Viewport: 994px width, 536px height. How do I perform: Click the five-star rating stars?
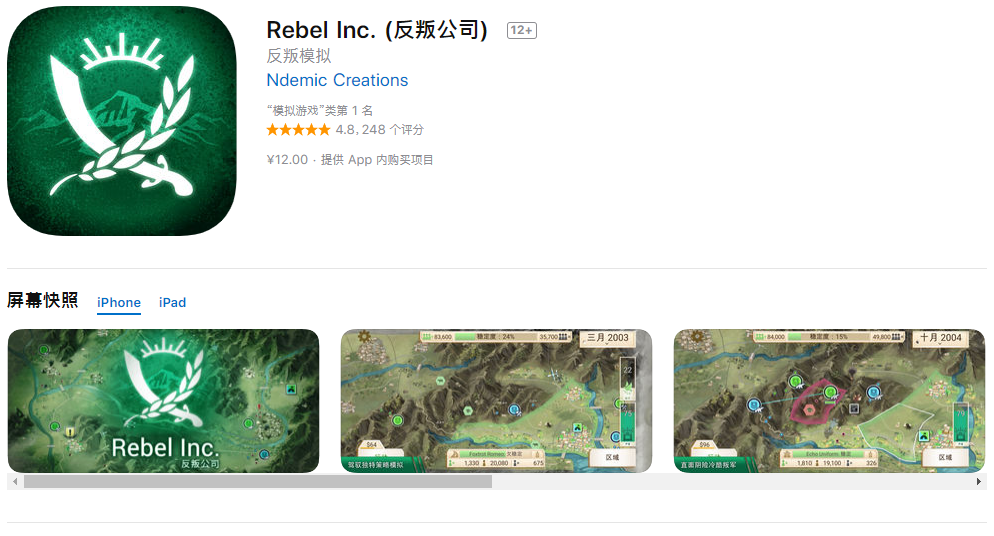click(299, 130)
